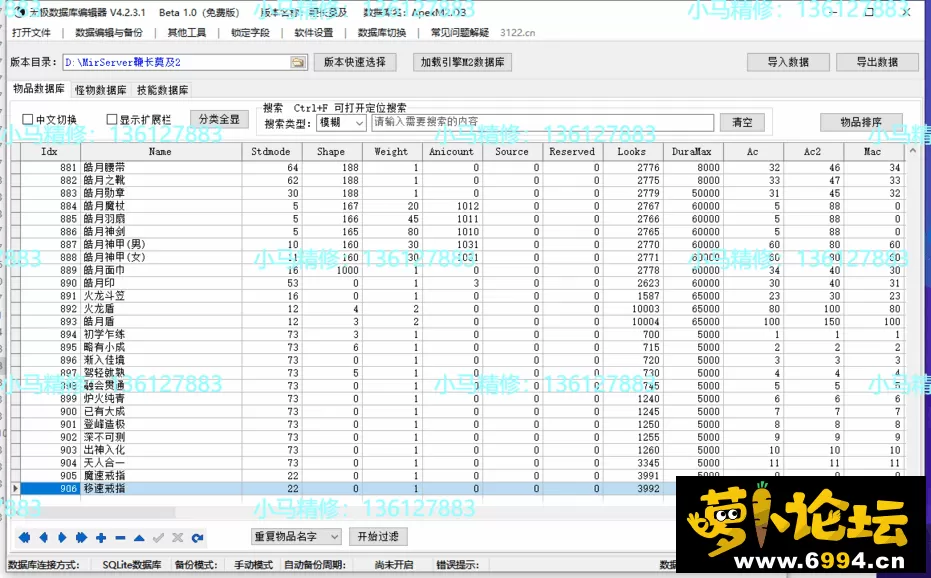
Task: Open the 重复物品名字 filter dropdown
Action: (x=296, y=536)
